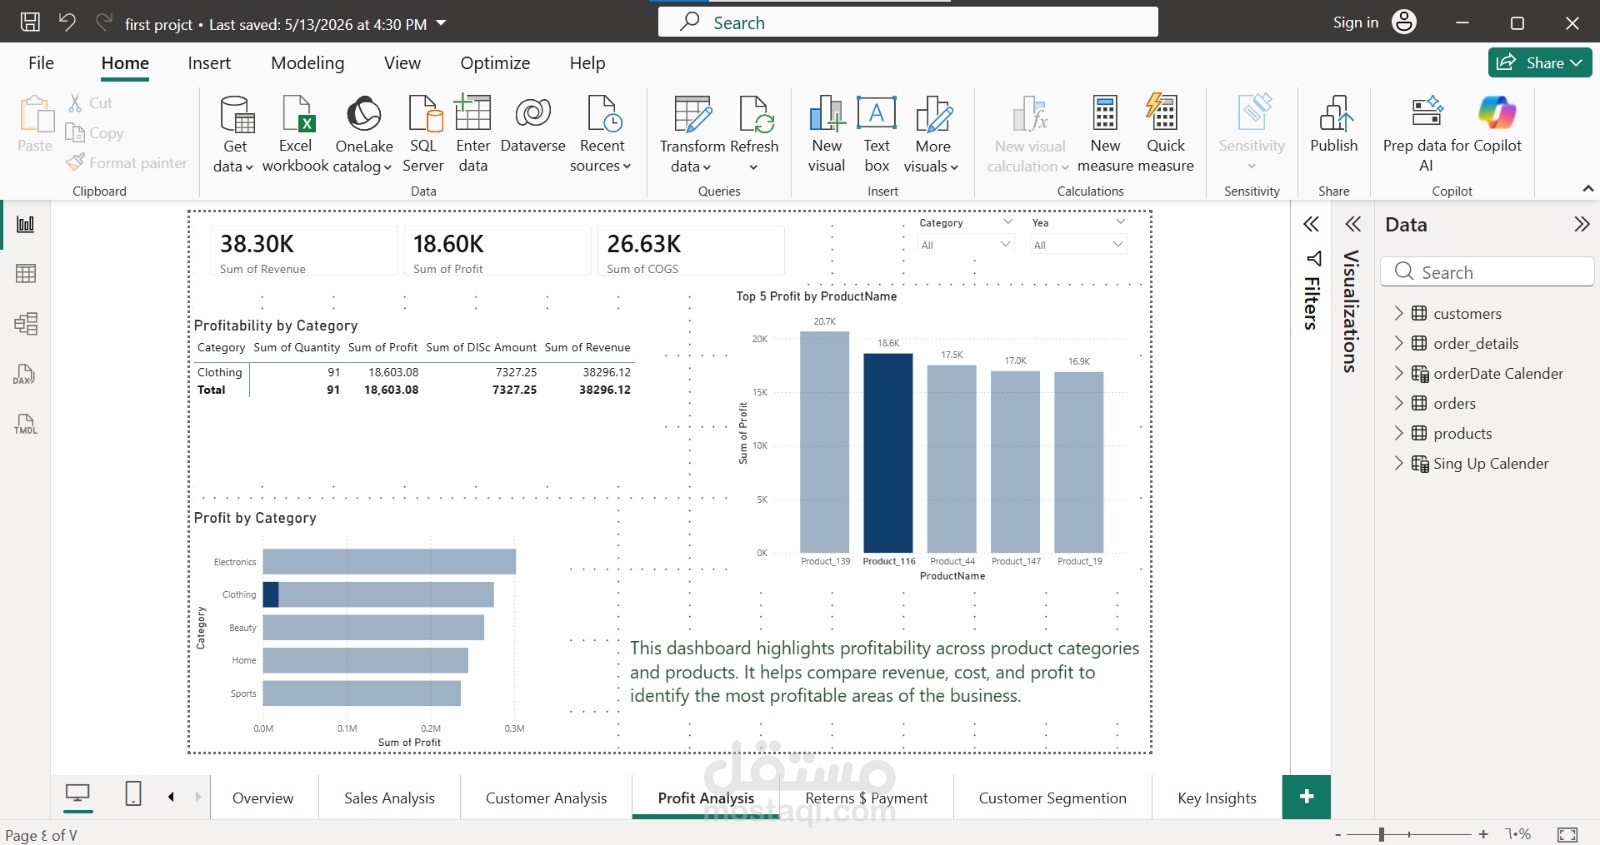Switch to Table view in sidebar
Screen dimensions: 1600x845
click(x=26, y=274)
